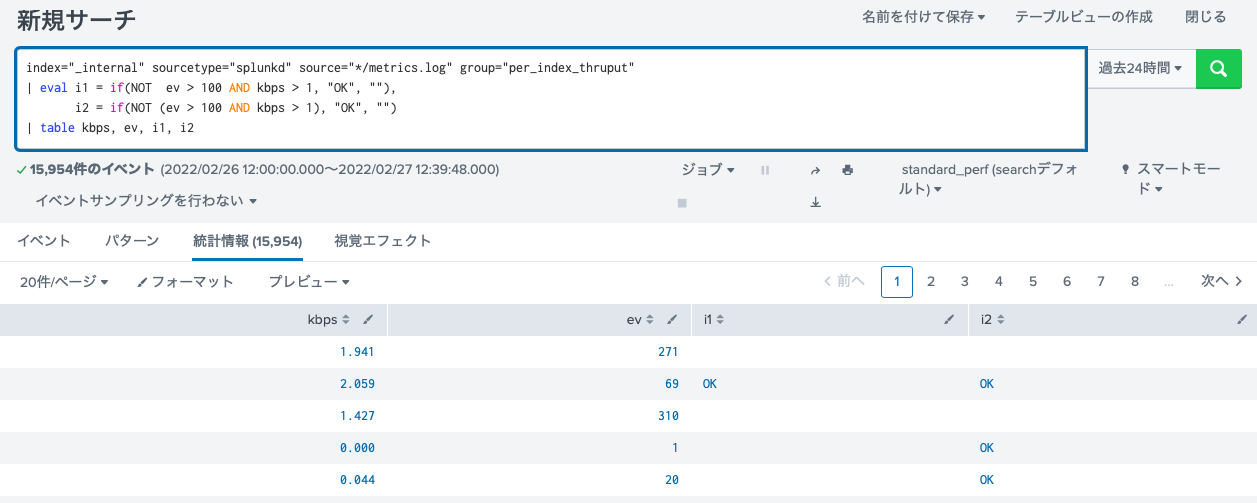Click i1 OK in row with 2.059
1257x503 pixels.
pos(710,384)
